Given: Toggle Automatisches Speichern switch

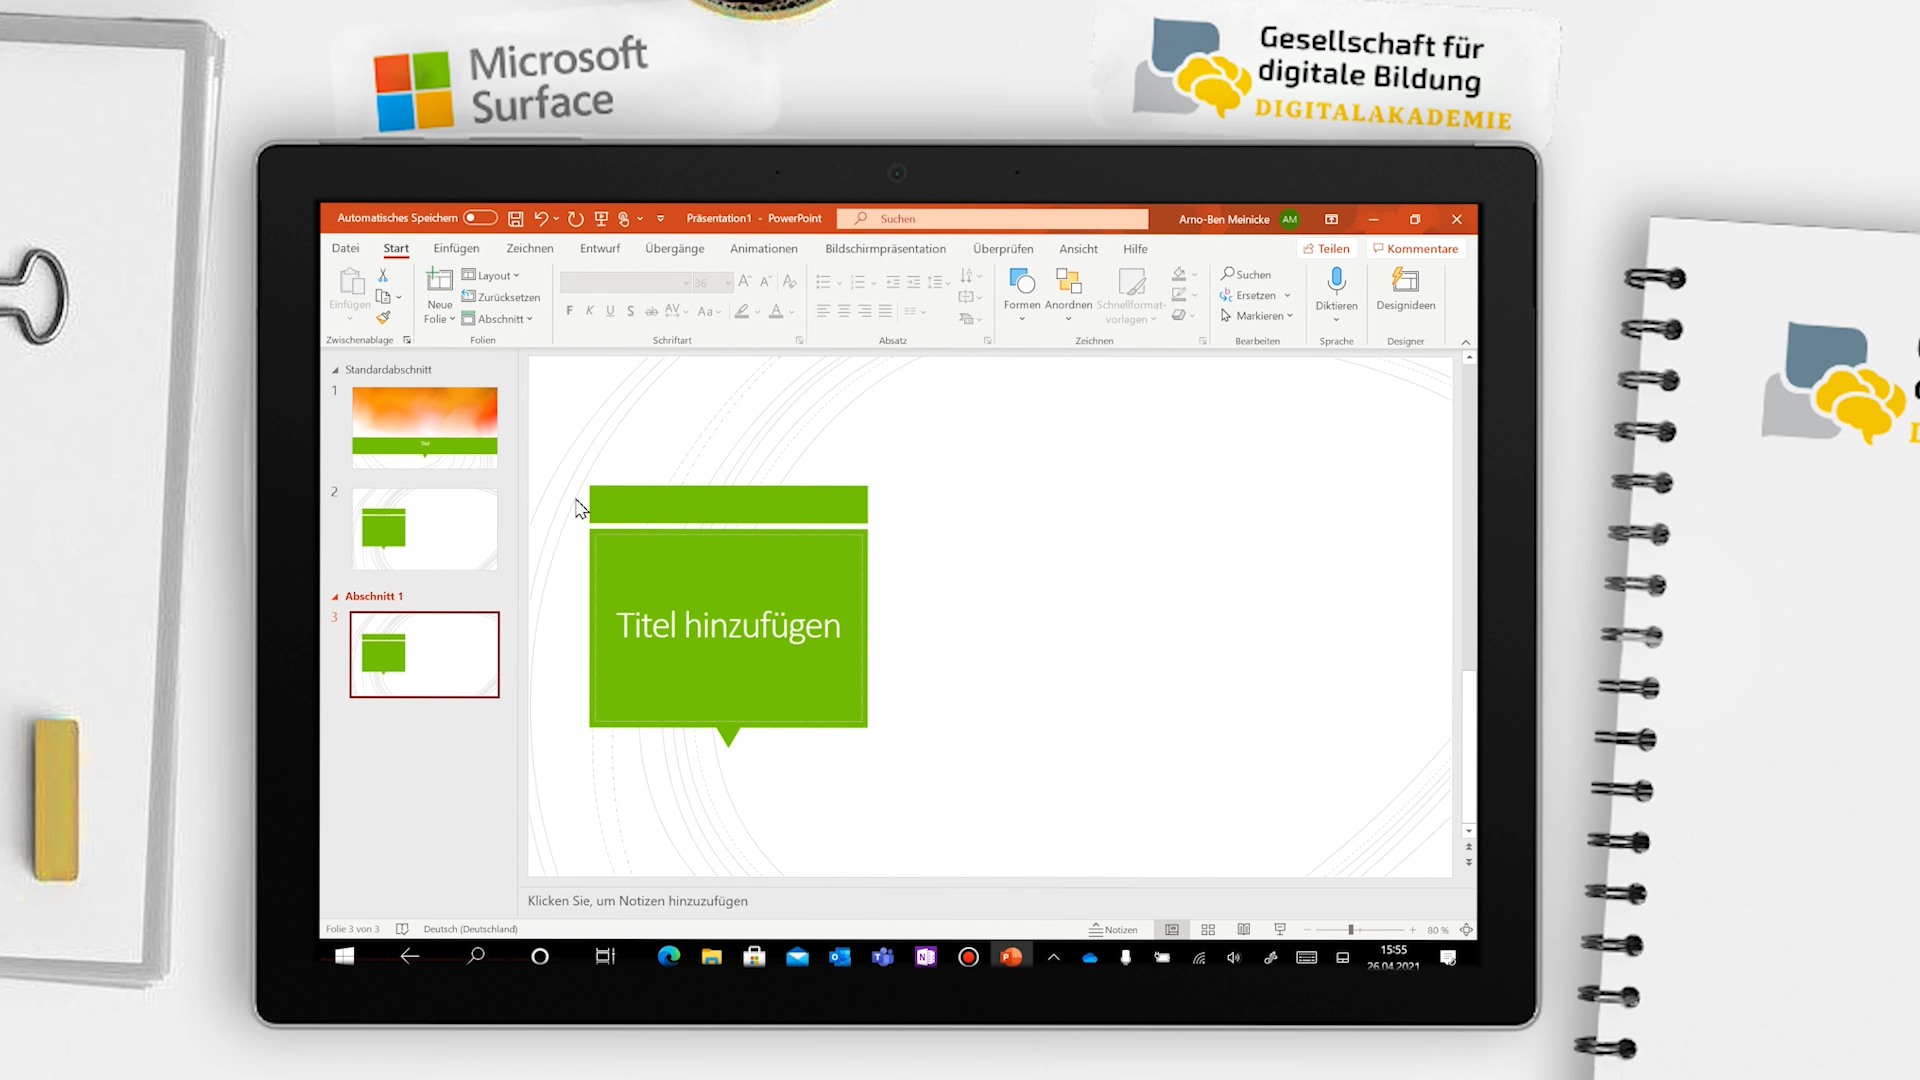Looking at the screenshot, I should click(480, 218).
